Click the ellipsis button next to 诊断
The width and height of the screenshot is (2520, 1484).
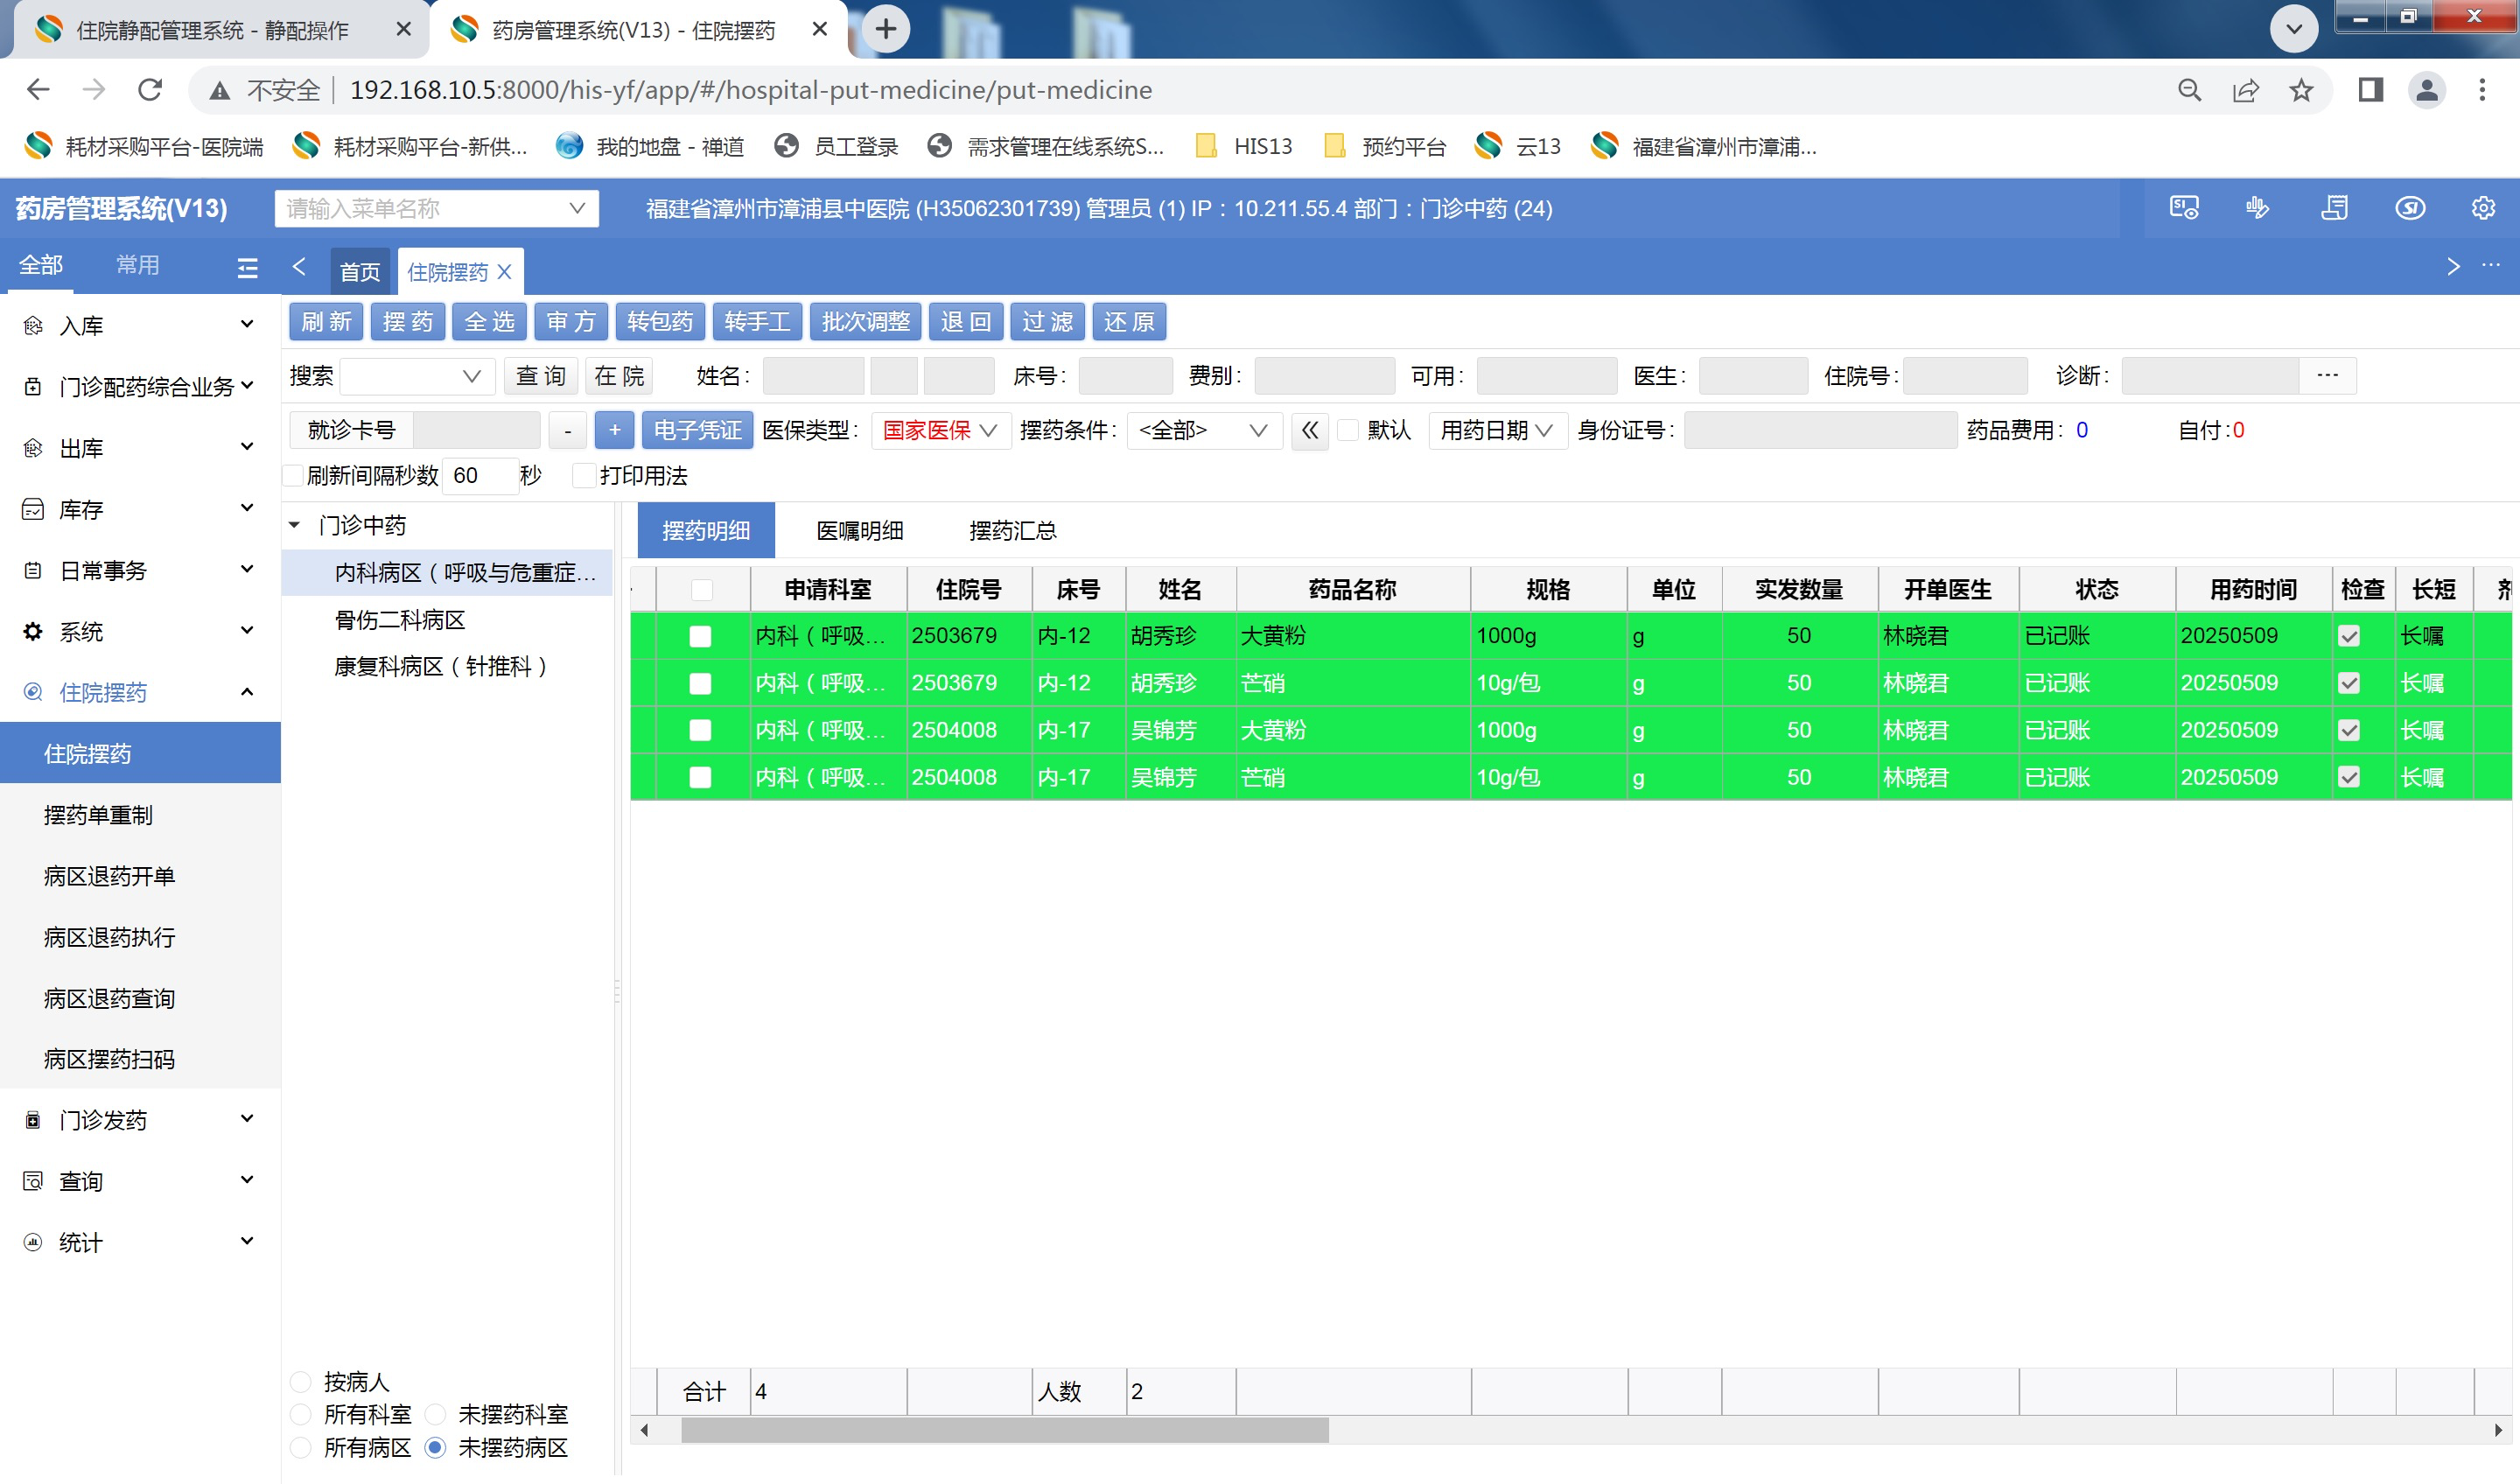click(2327, 376)
